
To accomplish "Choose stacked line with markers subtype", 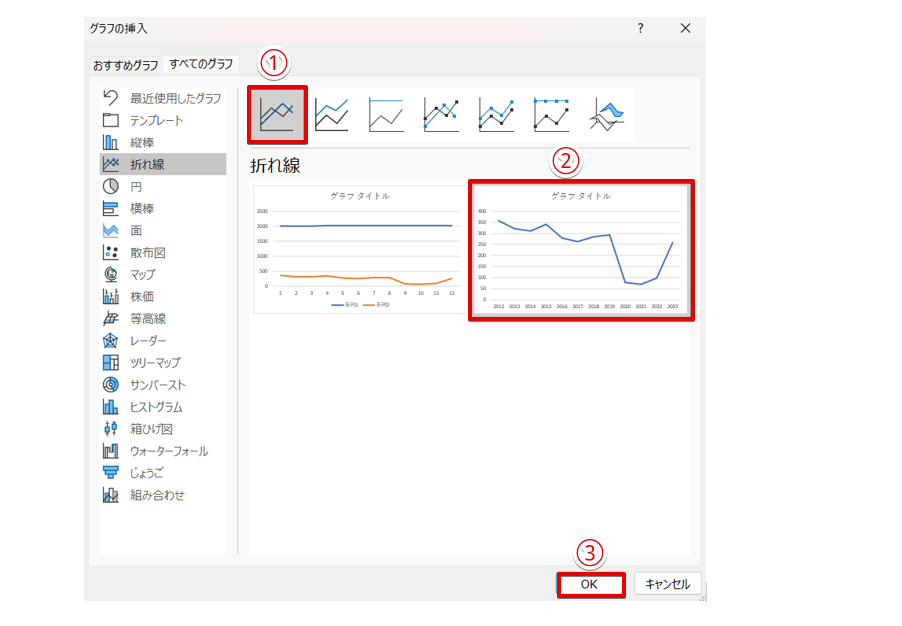I will 496,115.
